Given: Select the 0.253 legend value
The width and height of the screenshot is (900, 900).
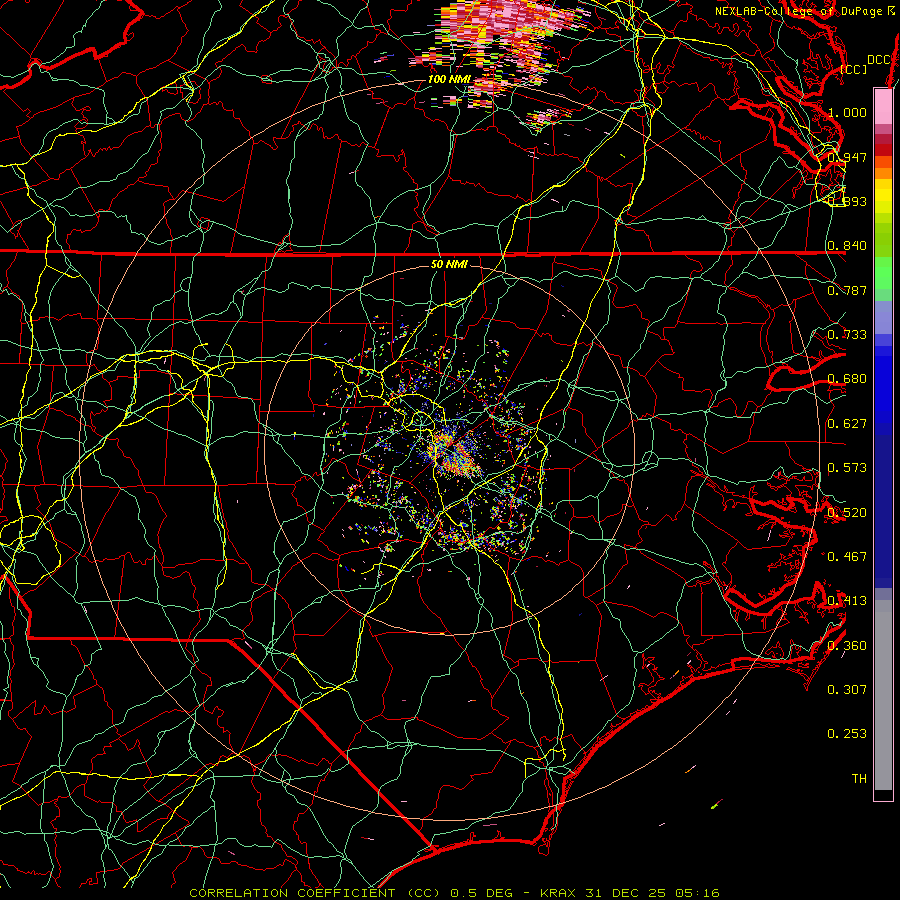Looking at the screenshot, I should pyautogui.click(x=847, y=734).
